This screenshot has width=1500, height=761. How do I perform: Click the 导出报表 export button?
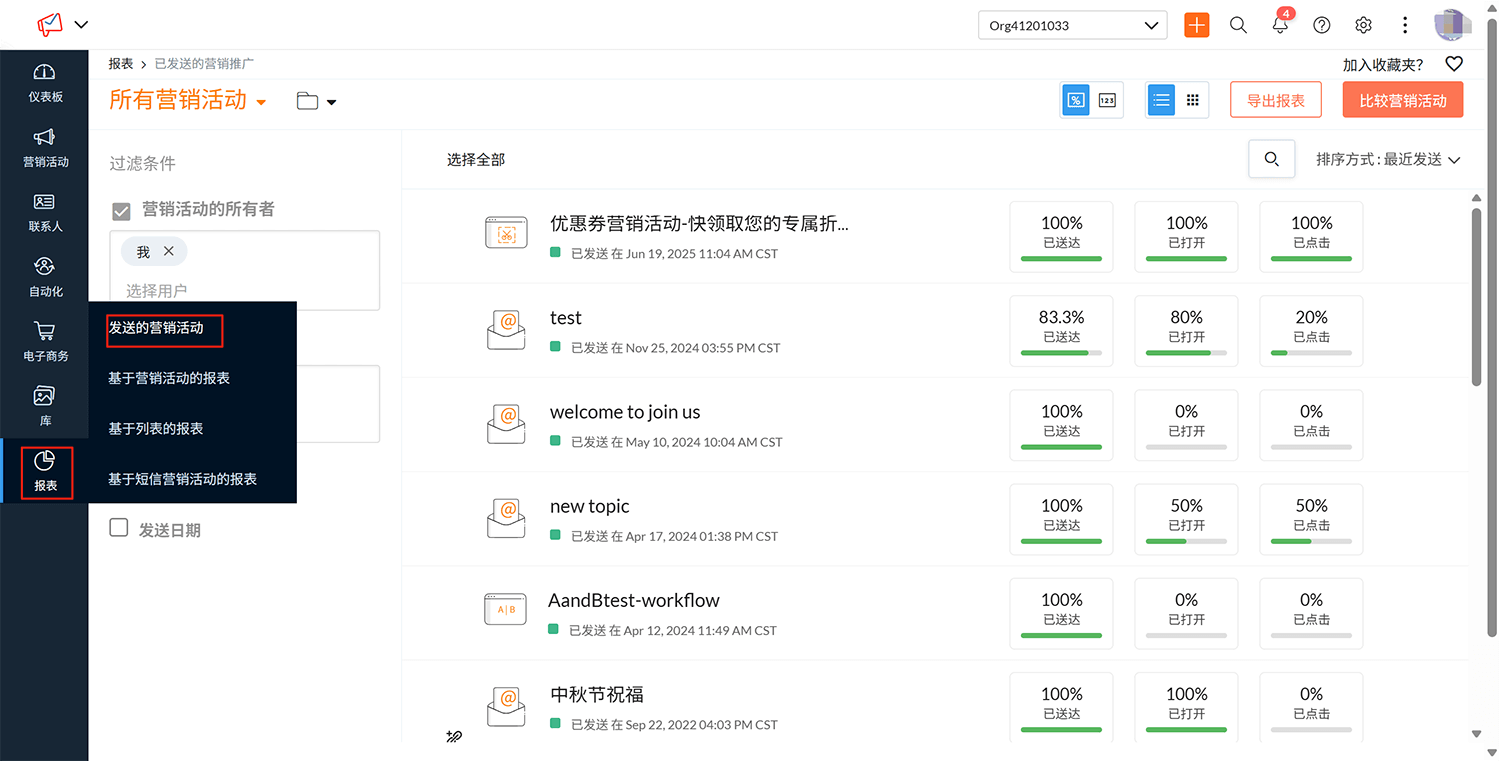pyautogui.click(x=1275, y=101)
